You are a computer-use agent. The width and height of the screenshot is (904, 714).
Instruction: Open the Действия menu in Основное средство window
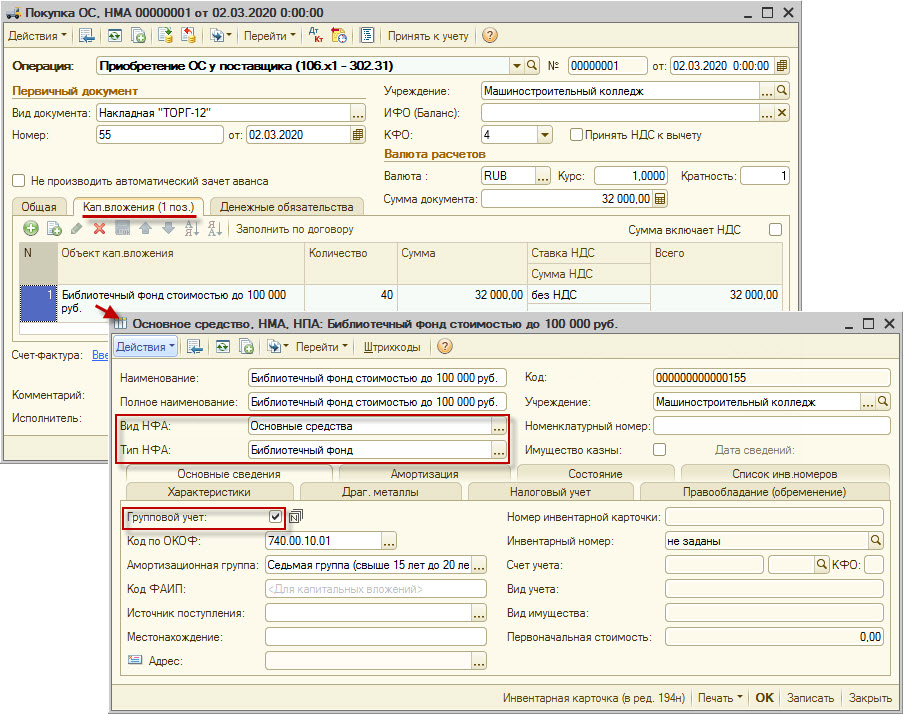point(145,347)
